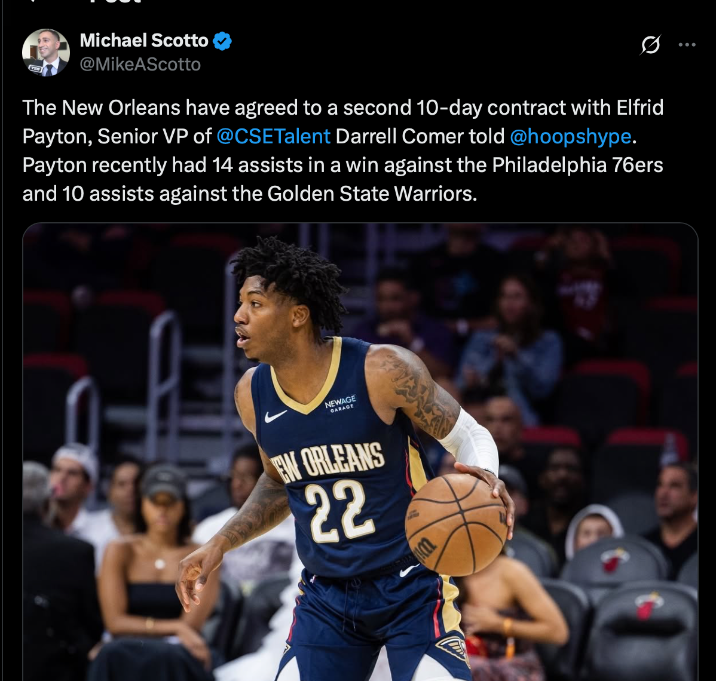This screenshot has height=681, width=716.
Task: Open the Elfrid Payton photo
Action: tap(360, 452)
